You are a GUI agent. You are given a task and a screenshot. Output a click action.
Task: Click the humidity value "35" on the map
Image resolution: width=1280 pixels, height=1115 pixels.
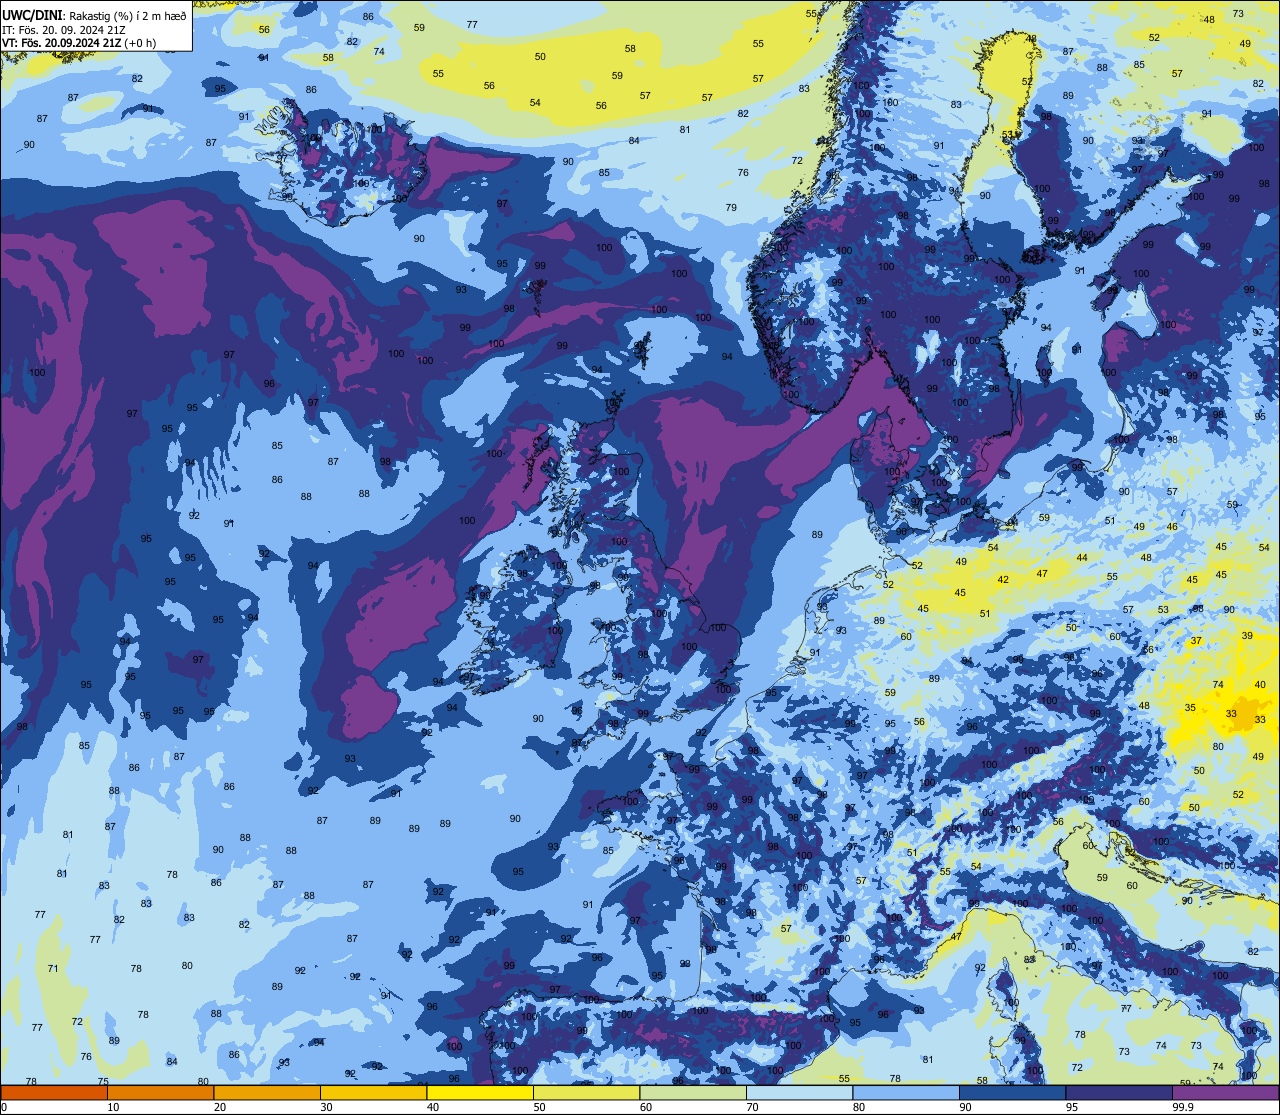coord(1190,708)
